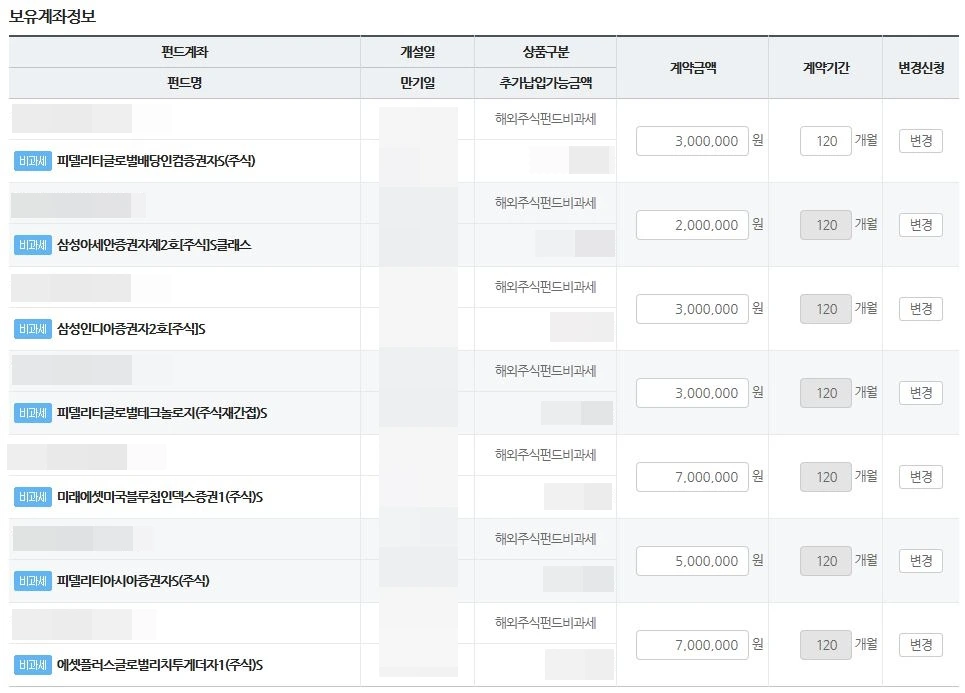Click the 상품구분 column header
This screenshot has width=965, height=693.
546,52
